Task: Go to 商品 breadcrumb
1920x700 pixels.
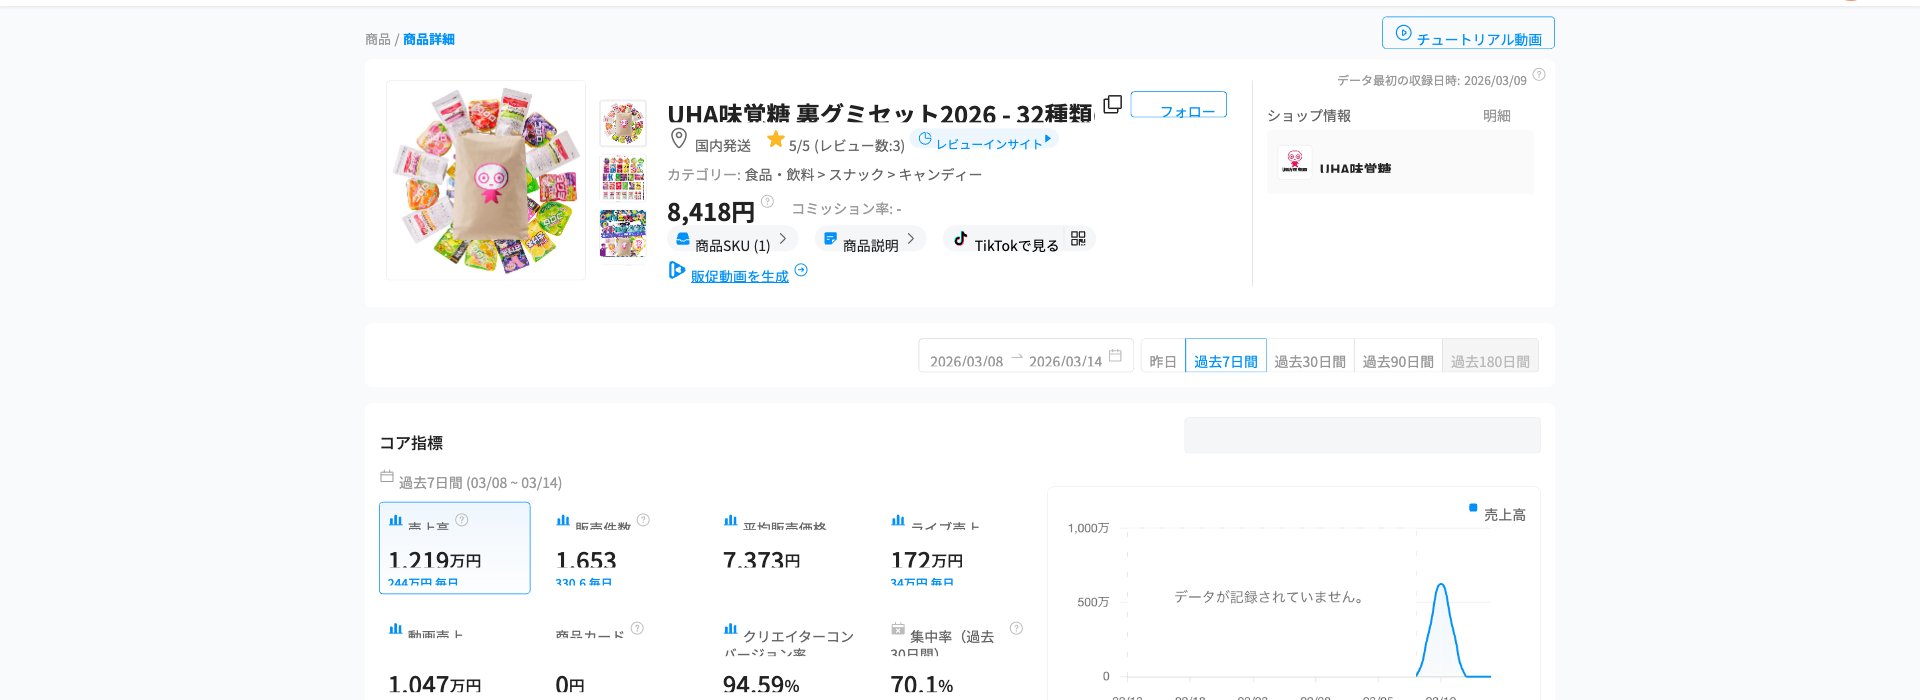Action: (x=378, y=39)
